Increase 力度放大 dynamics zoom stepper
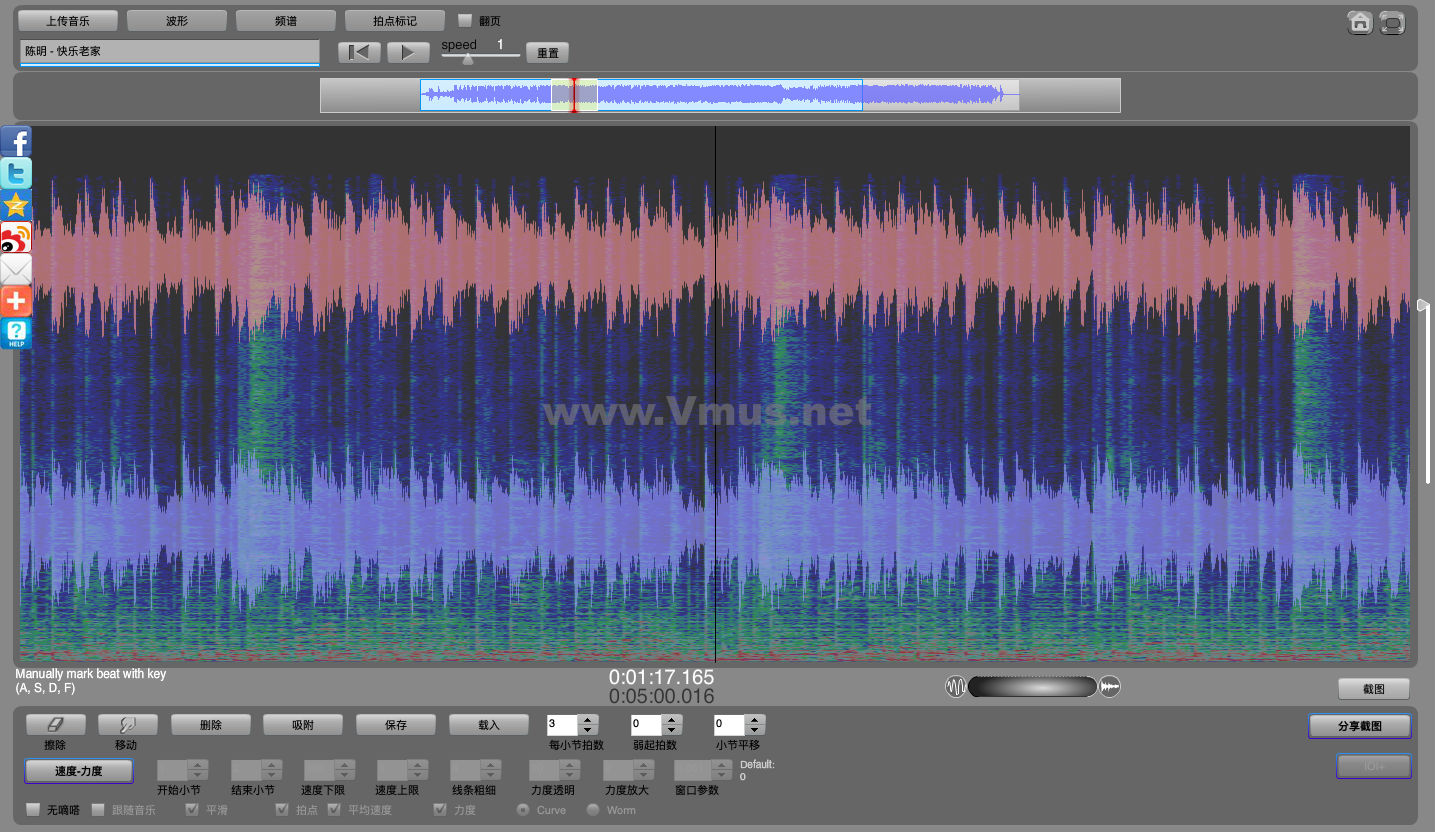1435x832 pixels. click(642, 765)
